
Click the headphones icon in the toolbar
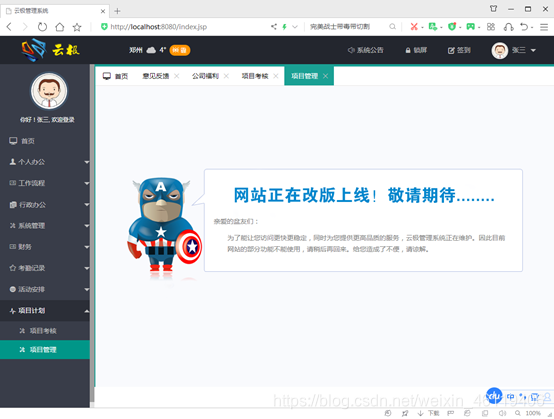508,27
